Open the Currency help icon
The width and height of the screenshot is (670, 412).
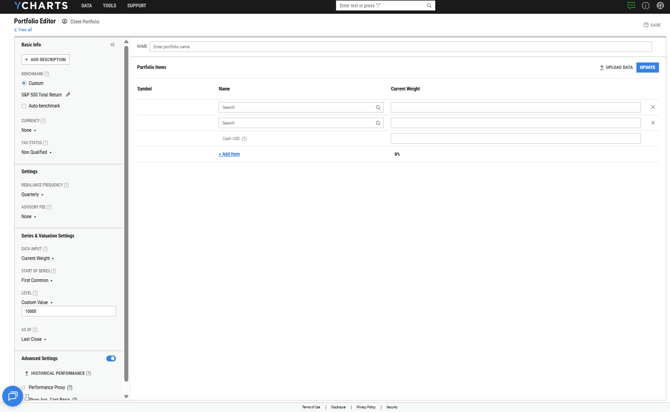coord(43,121)
